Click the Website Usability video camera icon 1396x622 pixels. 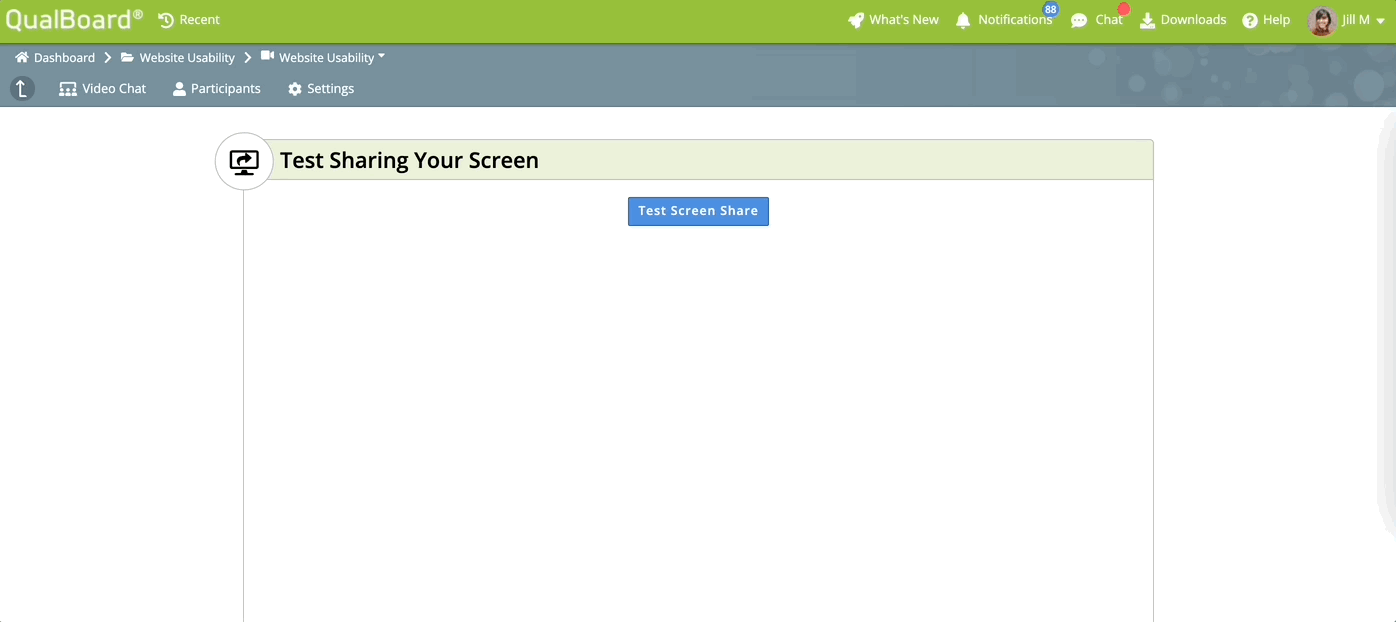point(267,56)
